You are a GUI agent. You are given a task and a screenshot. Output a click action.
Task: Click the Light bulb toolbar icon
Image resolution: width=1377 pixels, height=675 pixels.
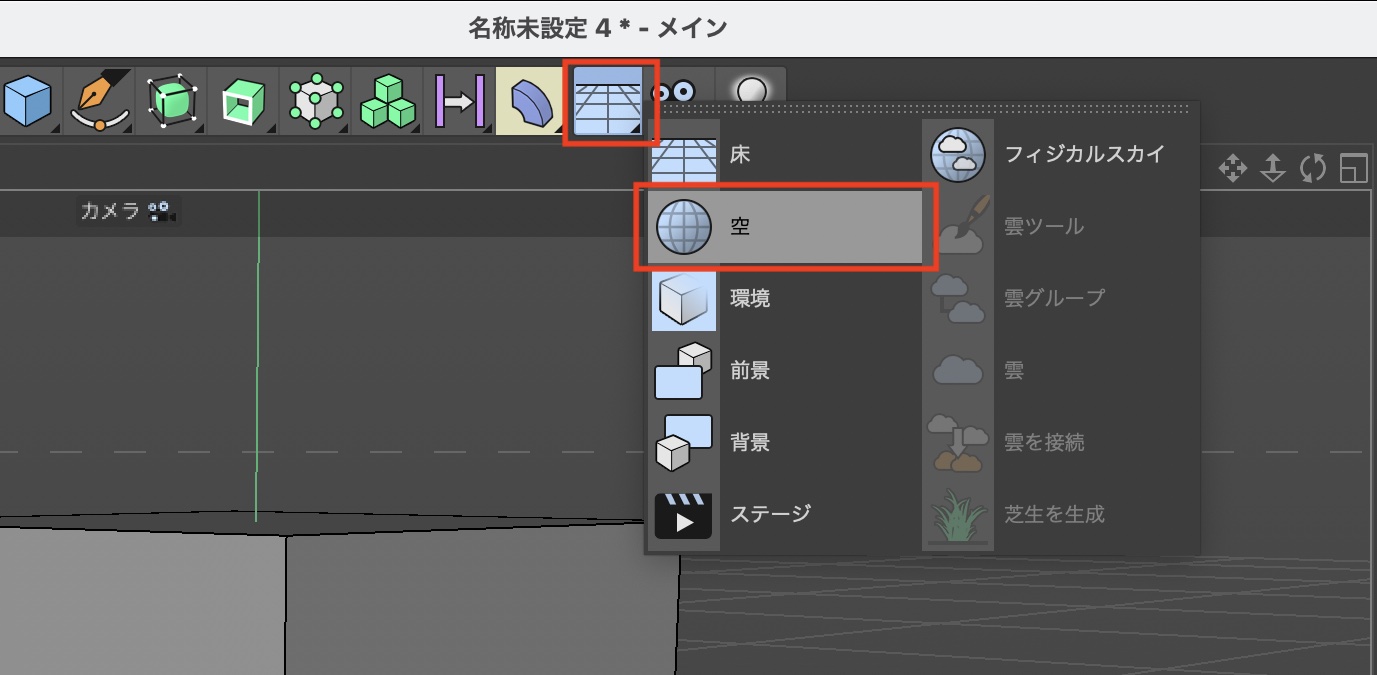(x=751, y=92)
